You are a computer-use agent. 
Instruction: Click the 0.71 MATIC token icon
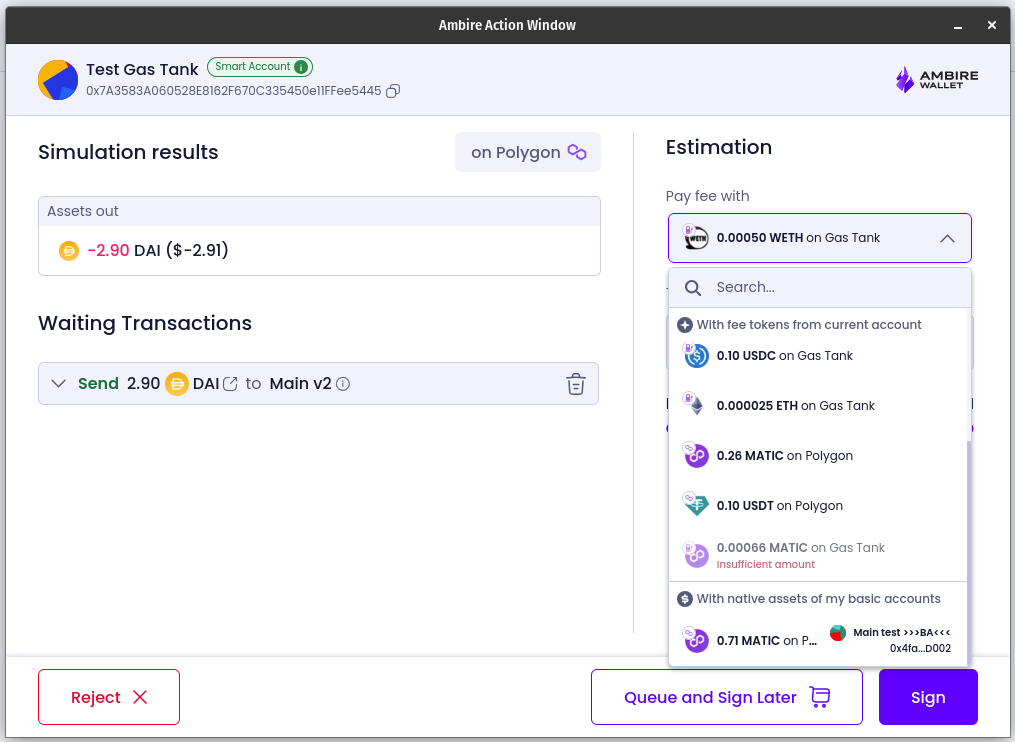tap(696, 640)
